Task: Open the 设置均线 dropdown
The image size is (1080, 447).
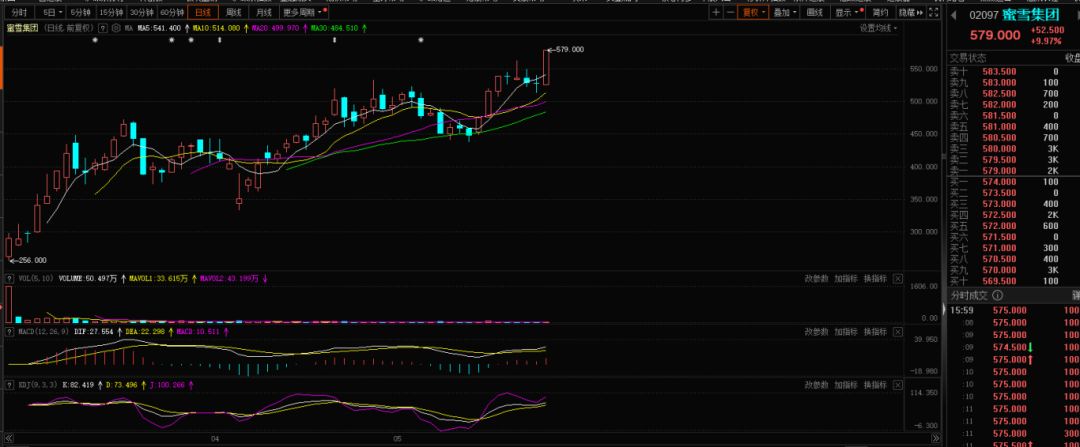Action: (x=880, y=28)
